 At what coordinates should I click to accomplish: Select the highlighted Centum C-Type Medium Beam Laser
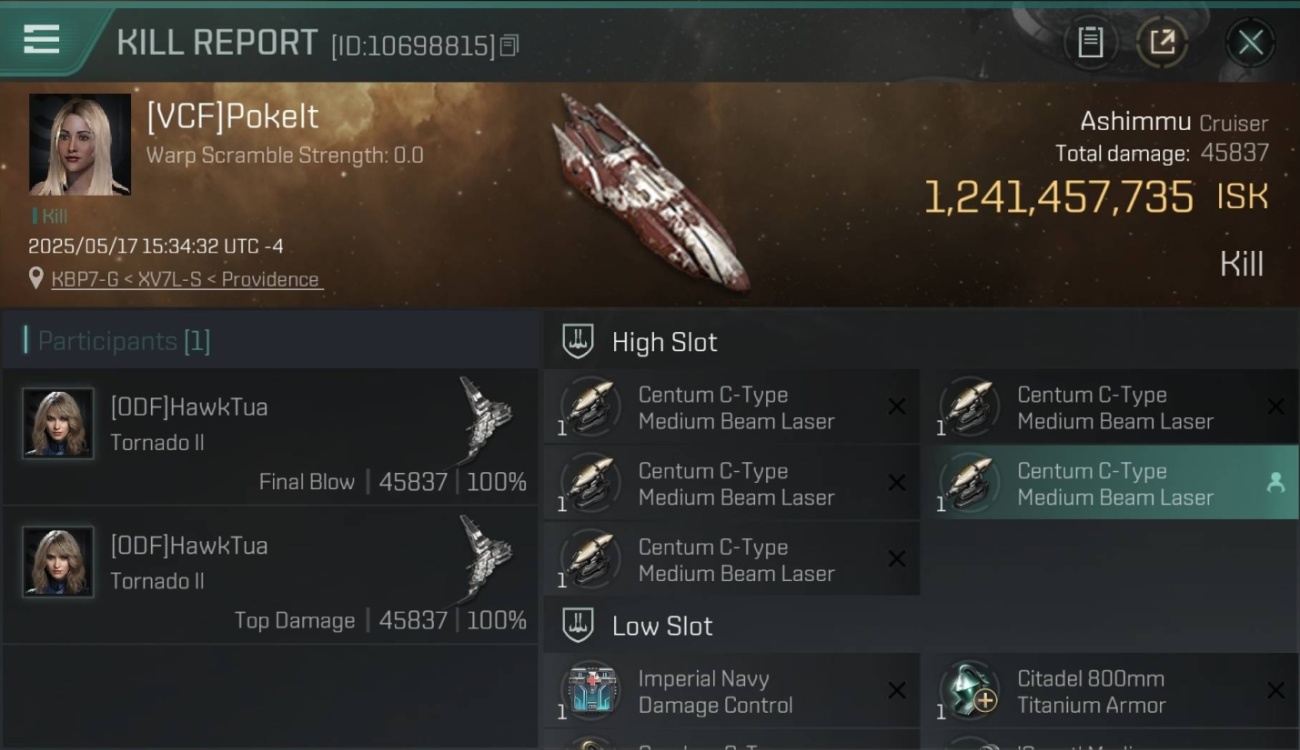coord(1116,483)
